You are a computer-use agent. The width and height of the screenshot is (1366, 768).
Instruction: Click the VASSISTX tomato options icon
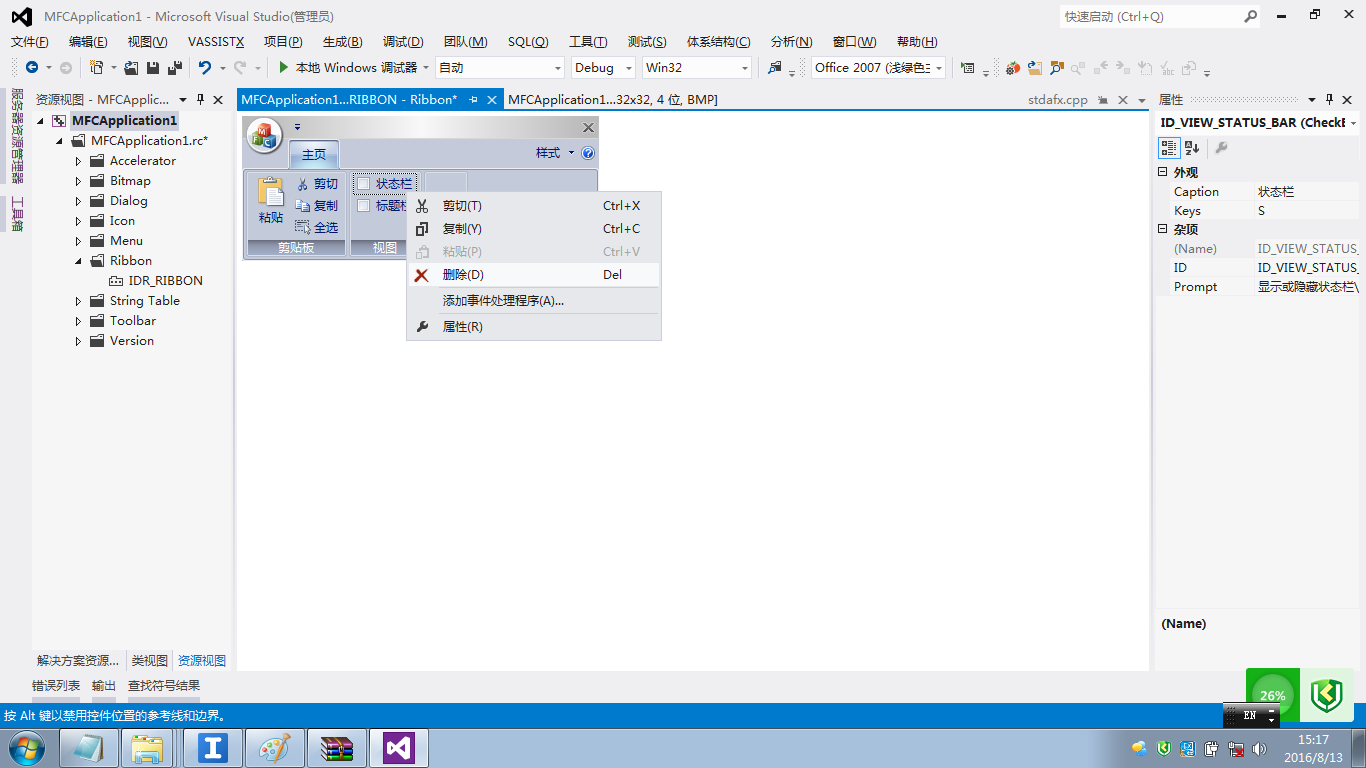[1013, 68]
